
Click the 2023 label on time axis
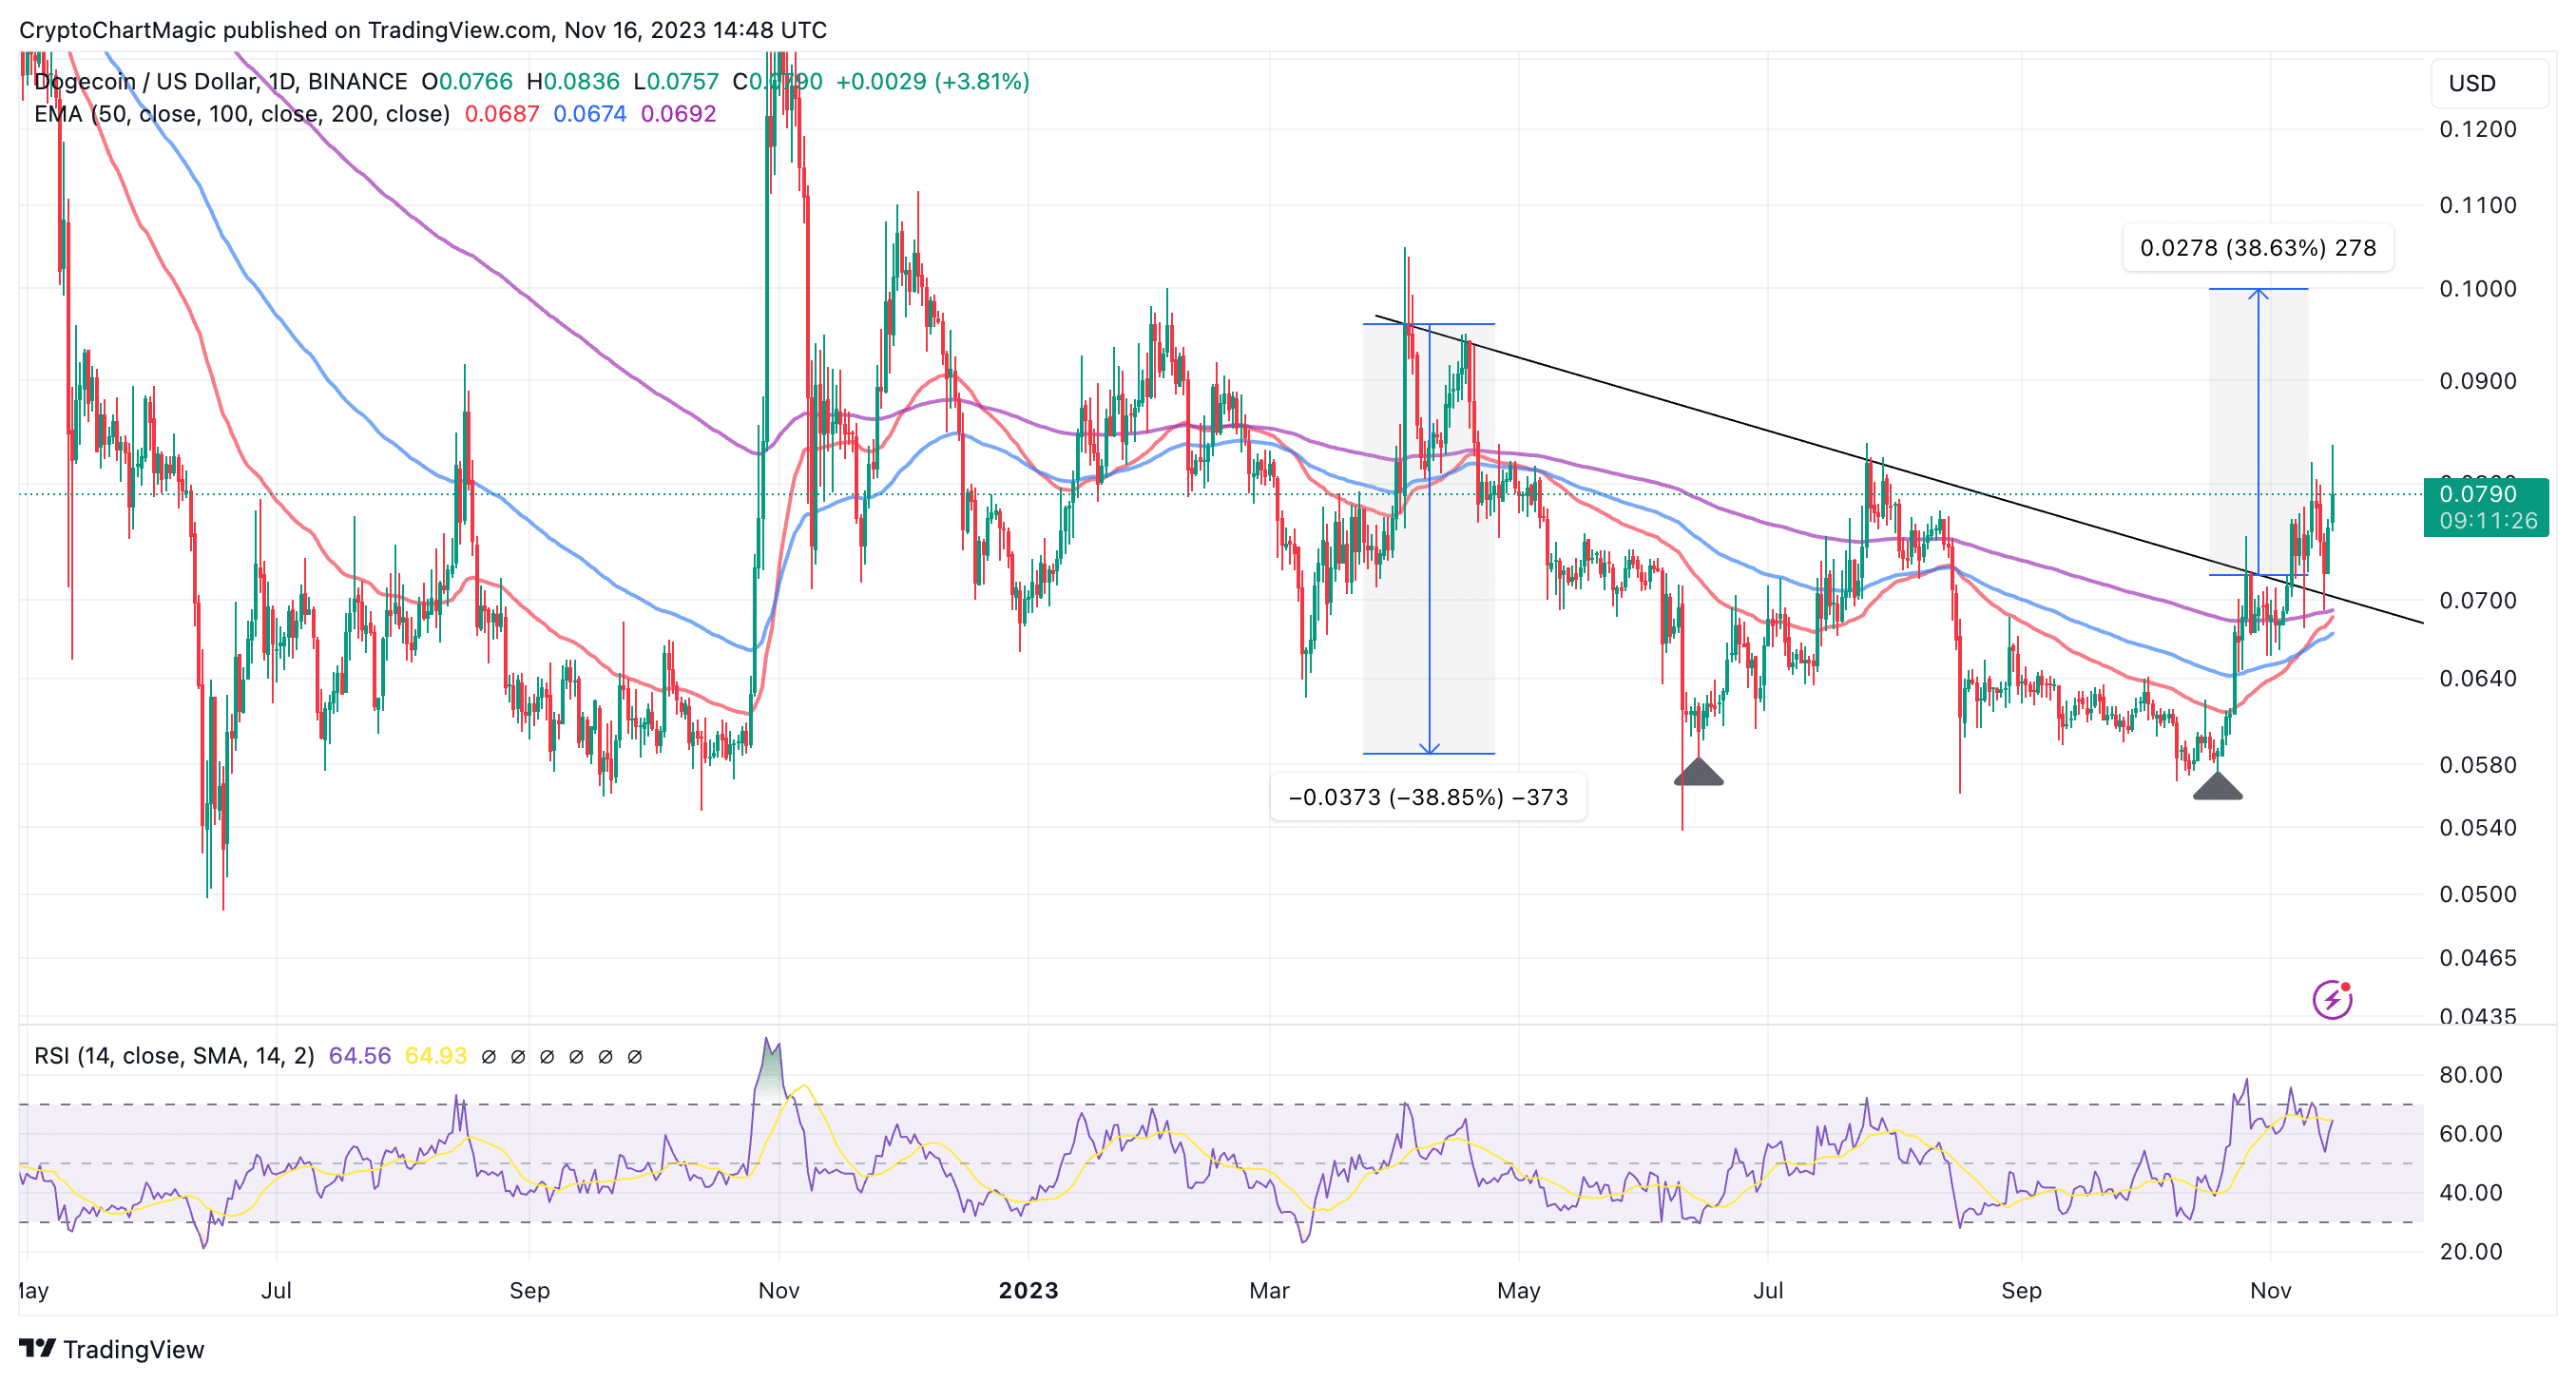click(x=1028, y=1290)
